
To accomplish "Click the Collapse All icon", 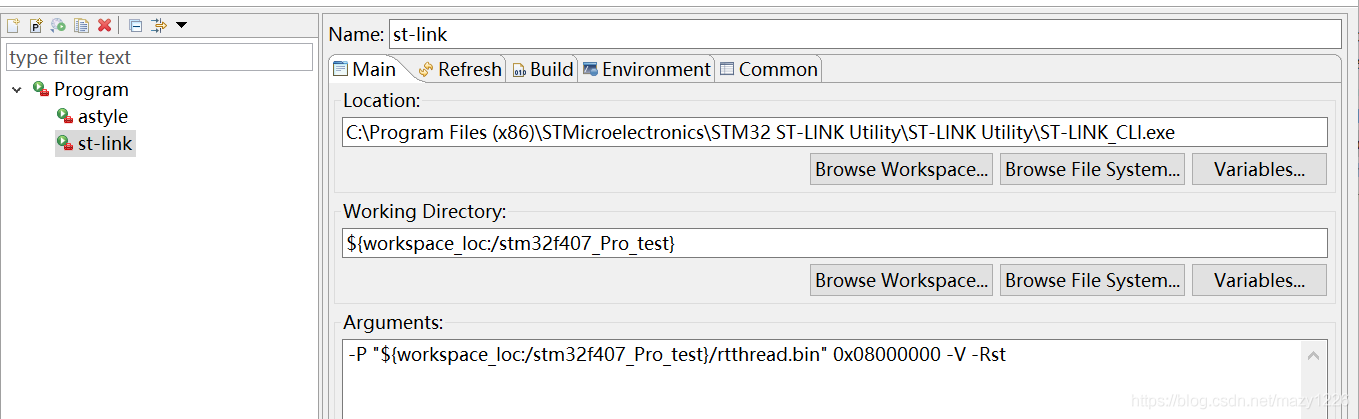I will tap(135, 25).
